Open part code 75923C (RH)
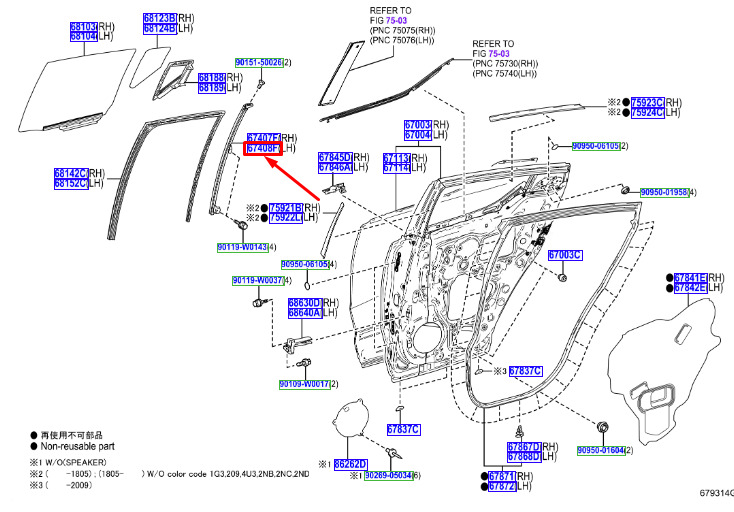The width and height of the screenshot is (734, 512). pos(647,102)
